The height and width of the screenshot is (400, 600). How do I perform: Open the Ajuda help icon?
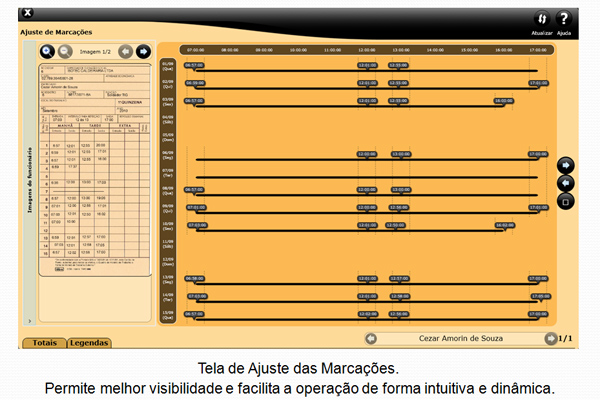tap(564, 19)
